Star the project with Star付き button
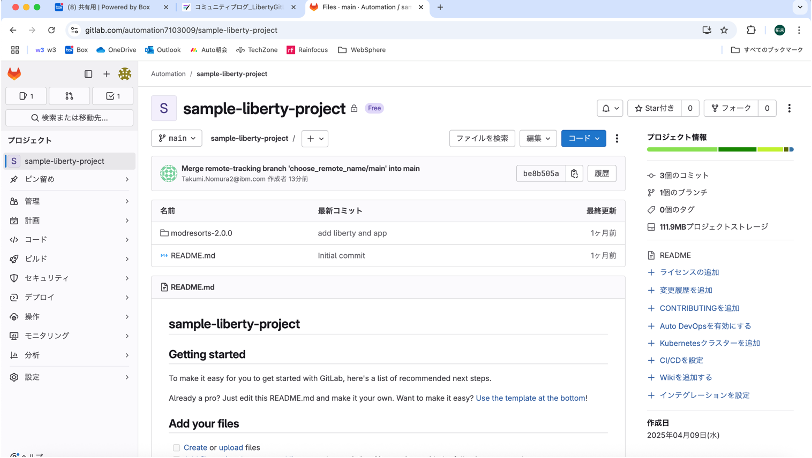 [x=655, y=108]
